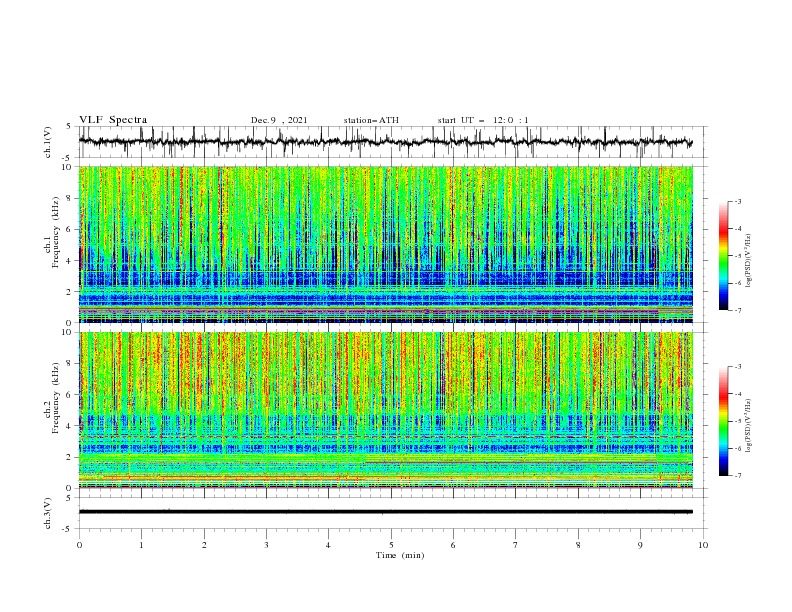Screen dimensions: 792x612
Task: Select the "start UT = 12:0 :1" label
Action: 483,120
